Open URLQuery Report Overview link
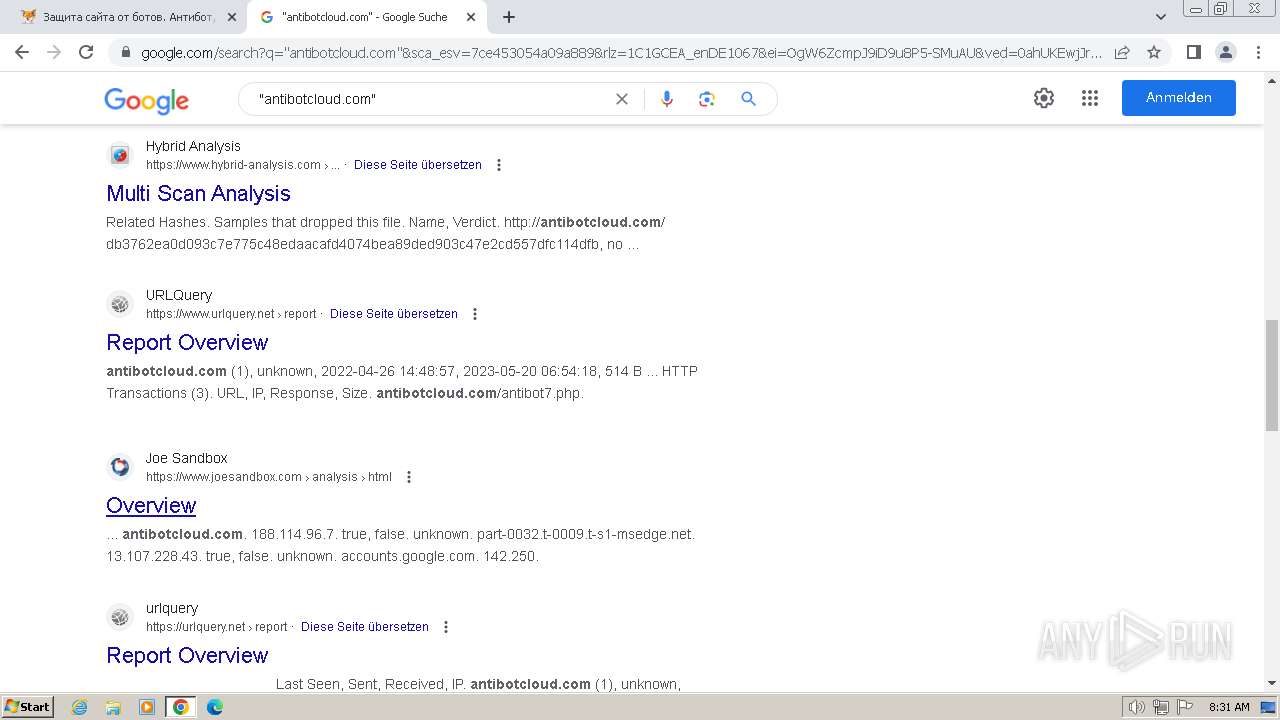Screen dimensions: 1280x720 pos(187,343)
